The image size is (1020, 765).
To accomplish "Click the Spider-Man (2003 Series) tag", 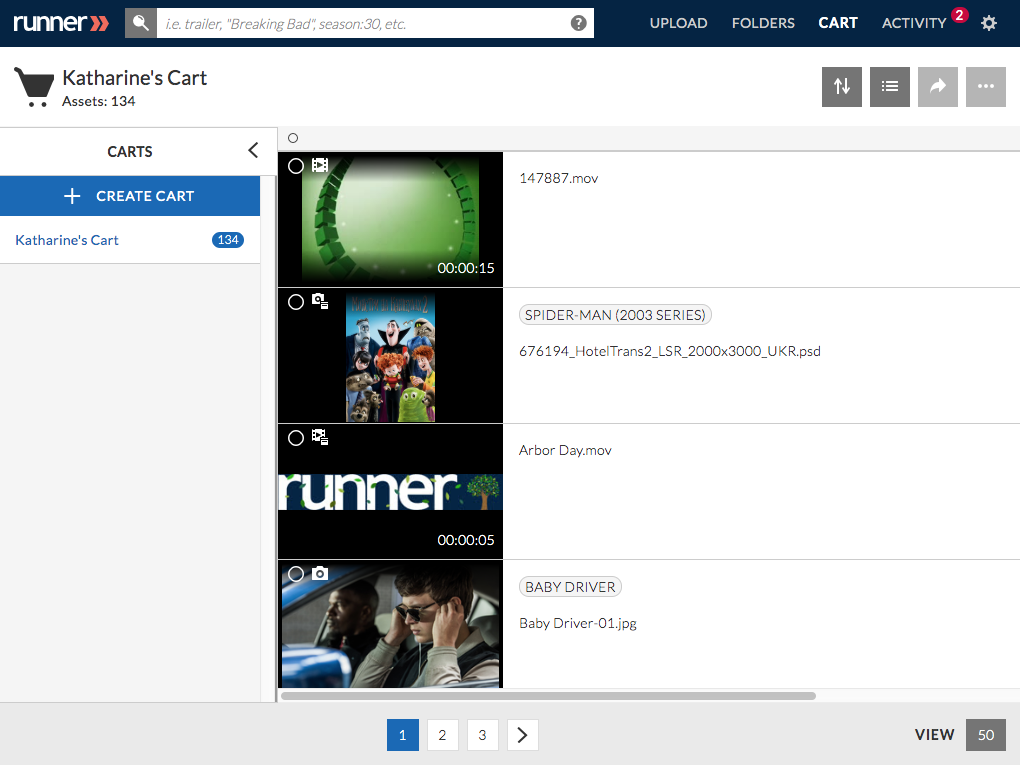I will click(615, 315).
